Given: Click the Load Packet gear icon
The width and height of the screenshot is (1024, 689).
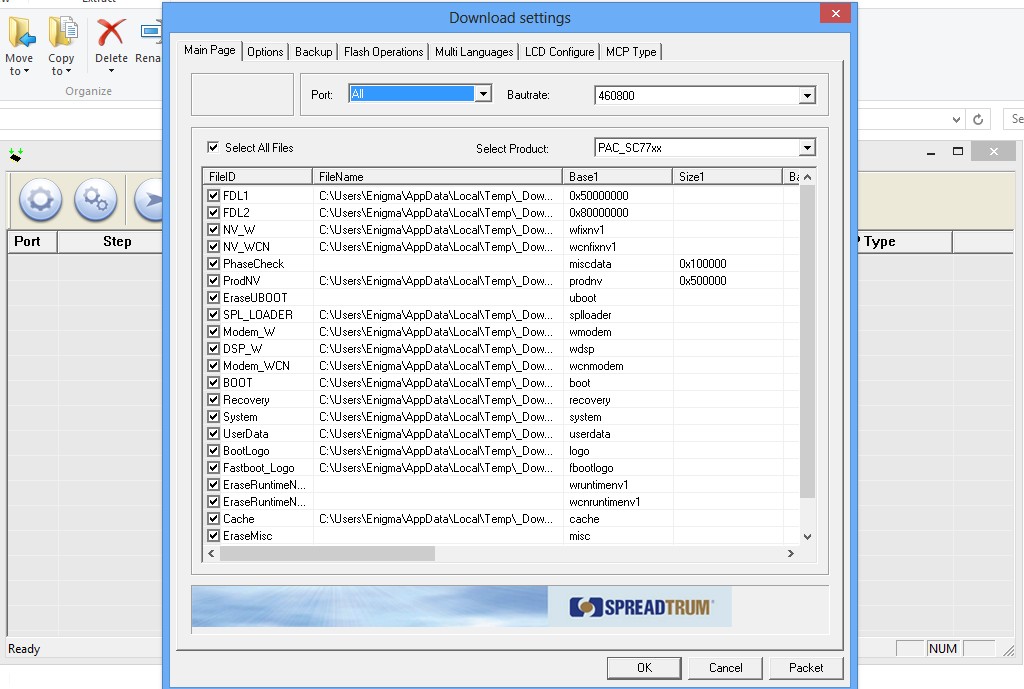Looking at the screenshot, I should 40,200.
